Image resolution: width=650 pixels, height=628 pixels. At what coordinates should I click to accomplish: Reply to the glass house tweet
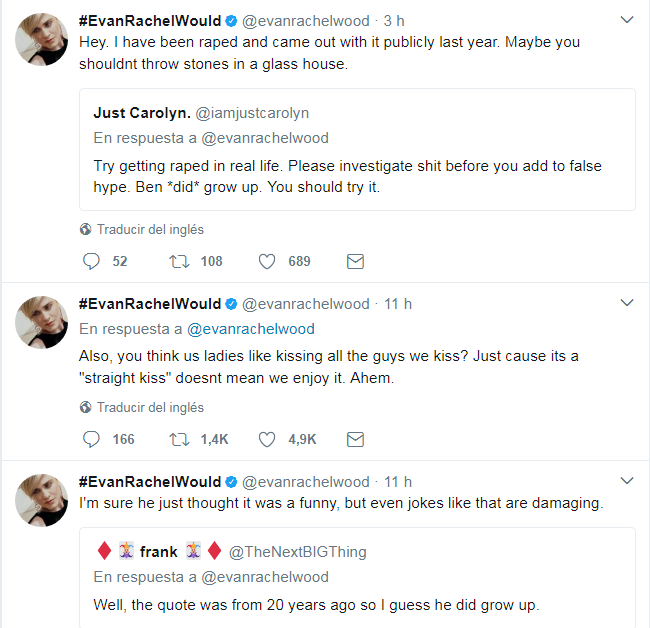click(92, 261)
